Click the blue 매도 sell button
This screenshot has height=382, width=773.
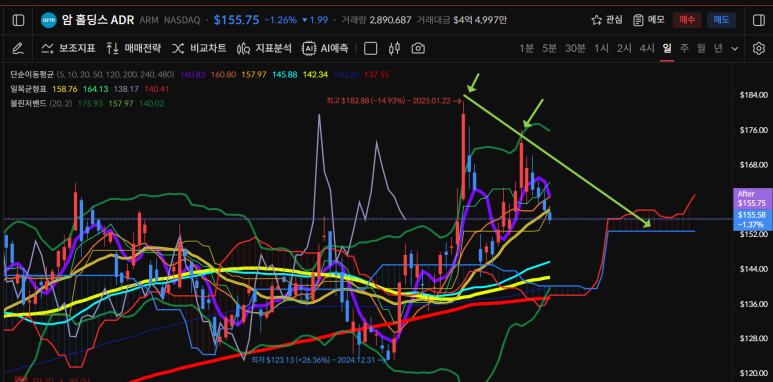(721, 20)
